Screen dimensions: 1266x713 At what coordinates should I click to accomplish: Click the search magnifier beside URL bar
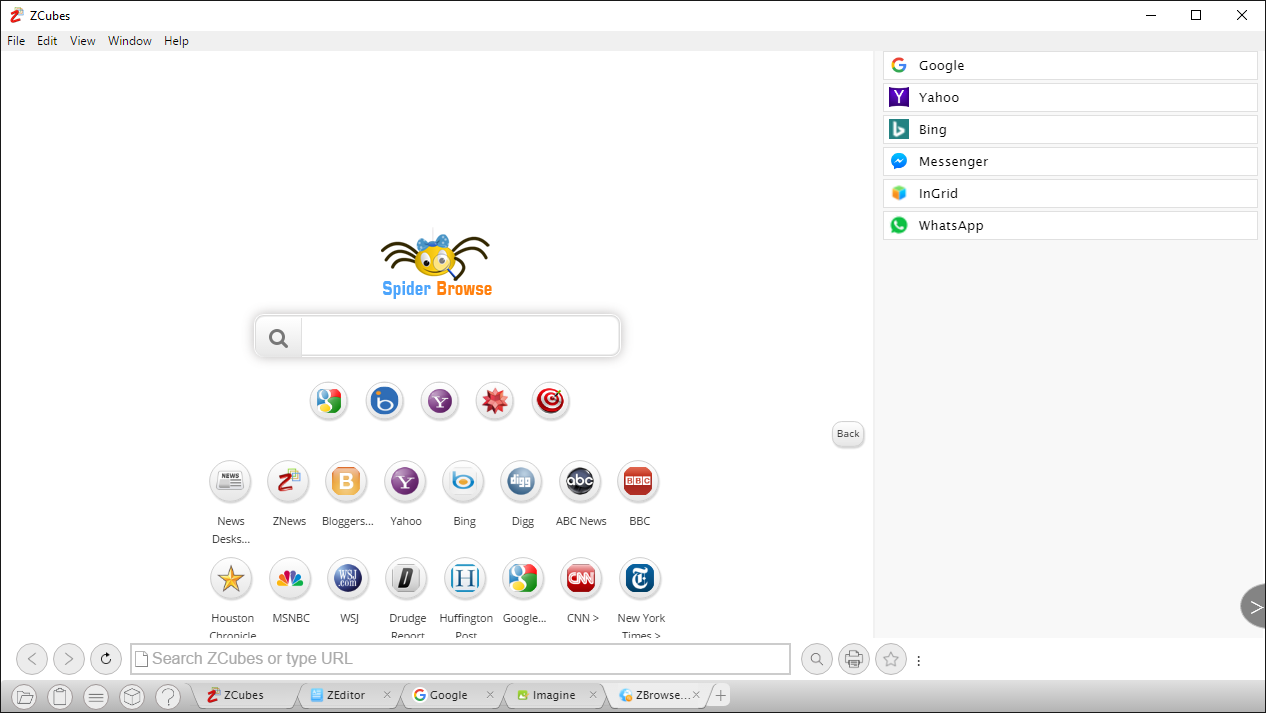(x=817, y=659)
